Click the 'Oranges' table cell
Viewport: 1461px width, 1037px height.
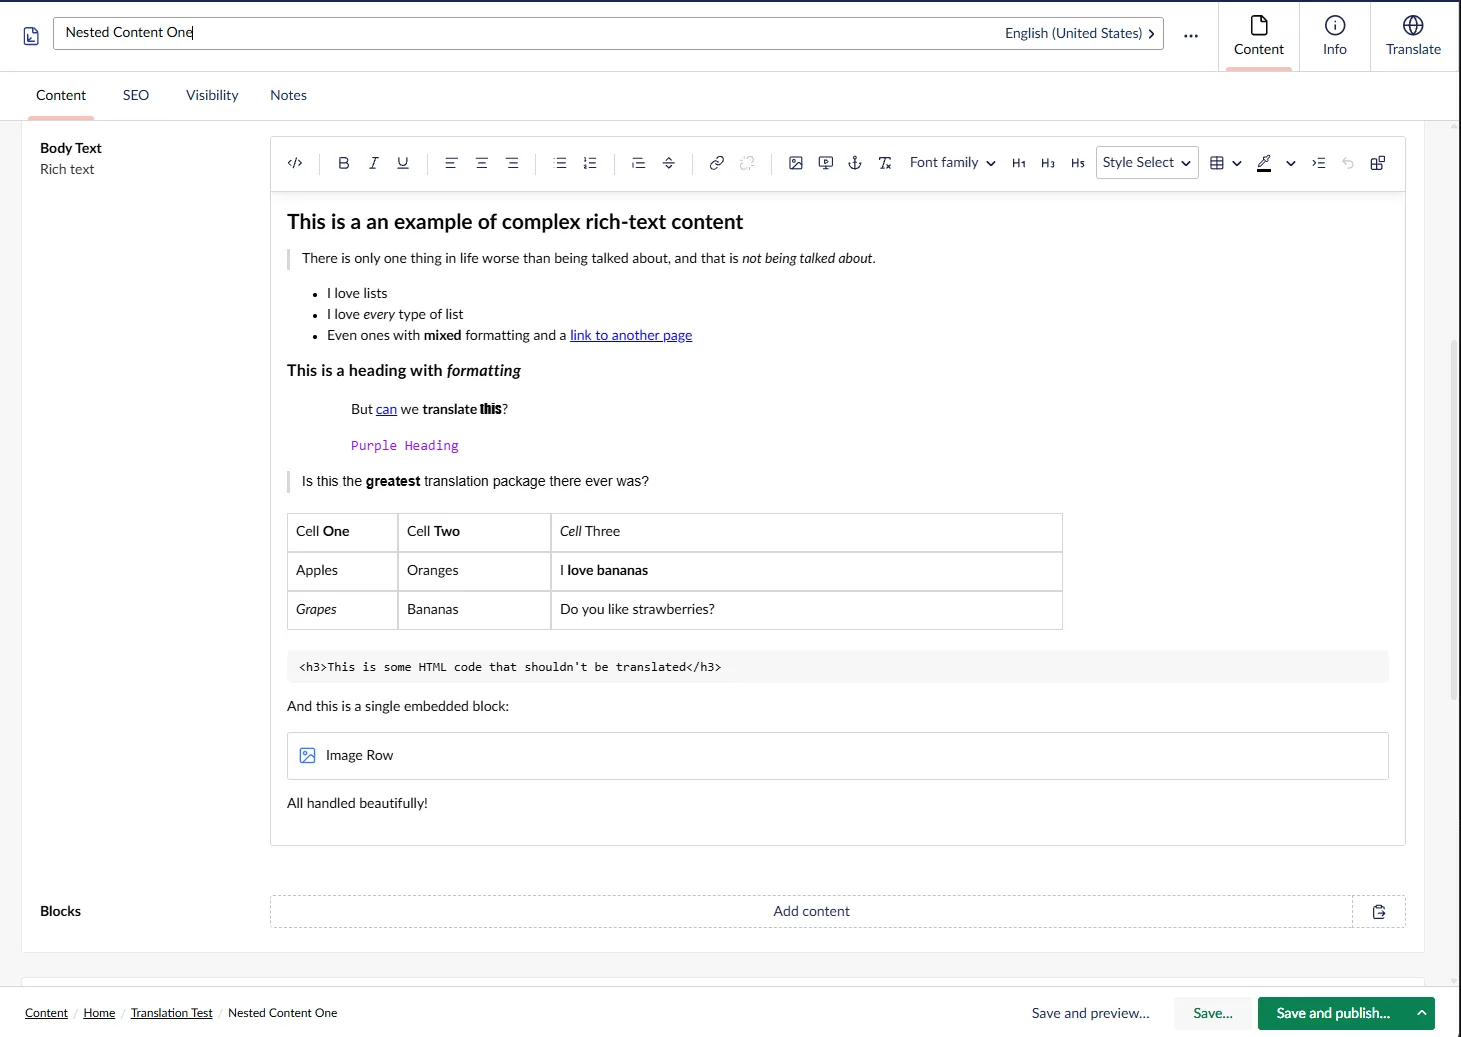474,571
